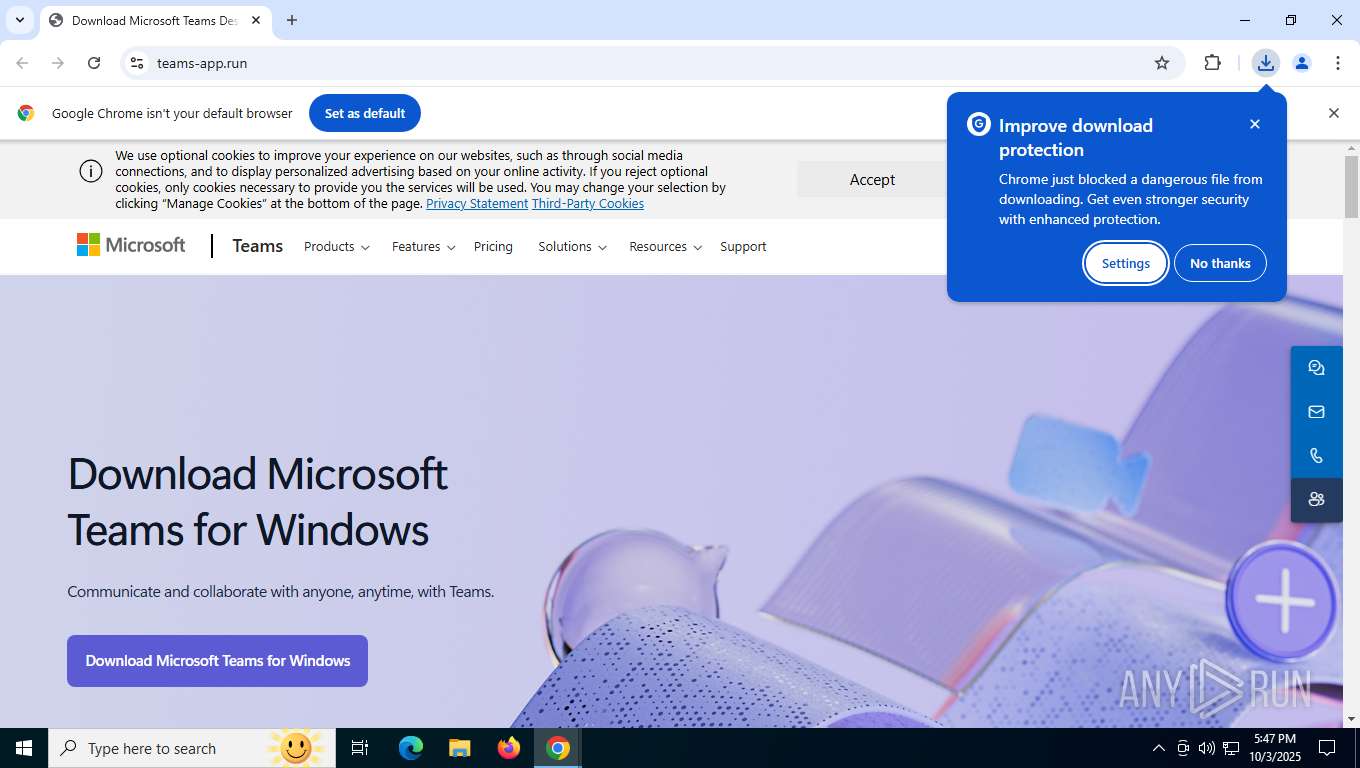The height and width of the screenshot is (768, 1360).
Task: Launch Microsoft Edge from the taskbar
Action: click(411, 748)
